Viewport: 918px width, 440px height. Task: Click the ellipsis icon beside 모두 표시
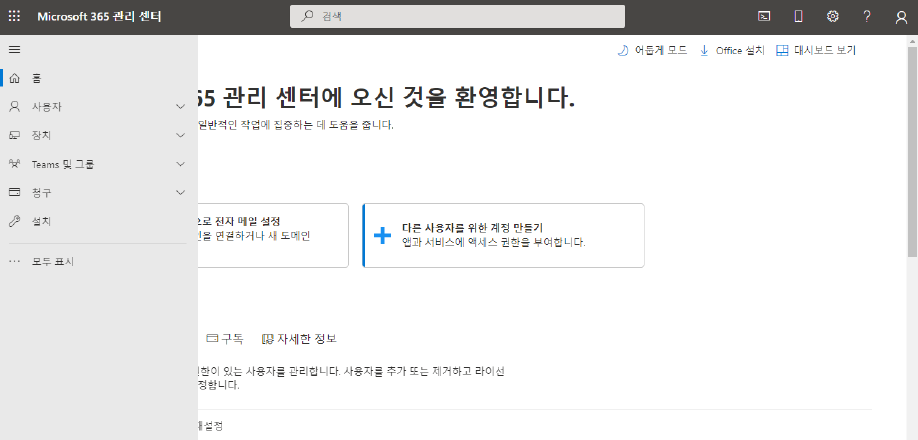(15, 262)
